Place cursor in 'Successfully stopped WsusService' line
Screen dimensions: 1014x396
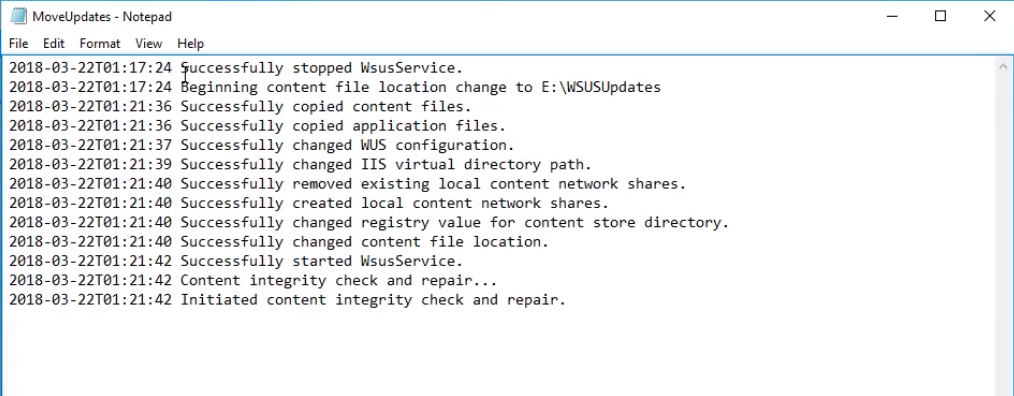(x=236, y=68)
